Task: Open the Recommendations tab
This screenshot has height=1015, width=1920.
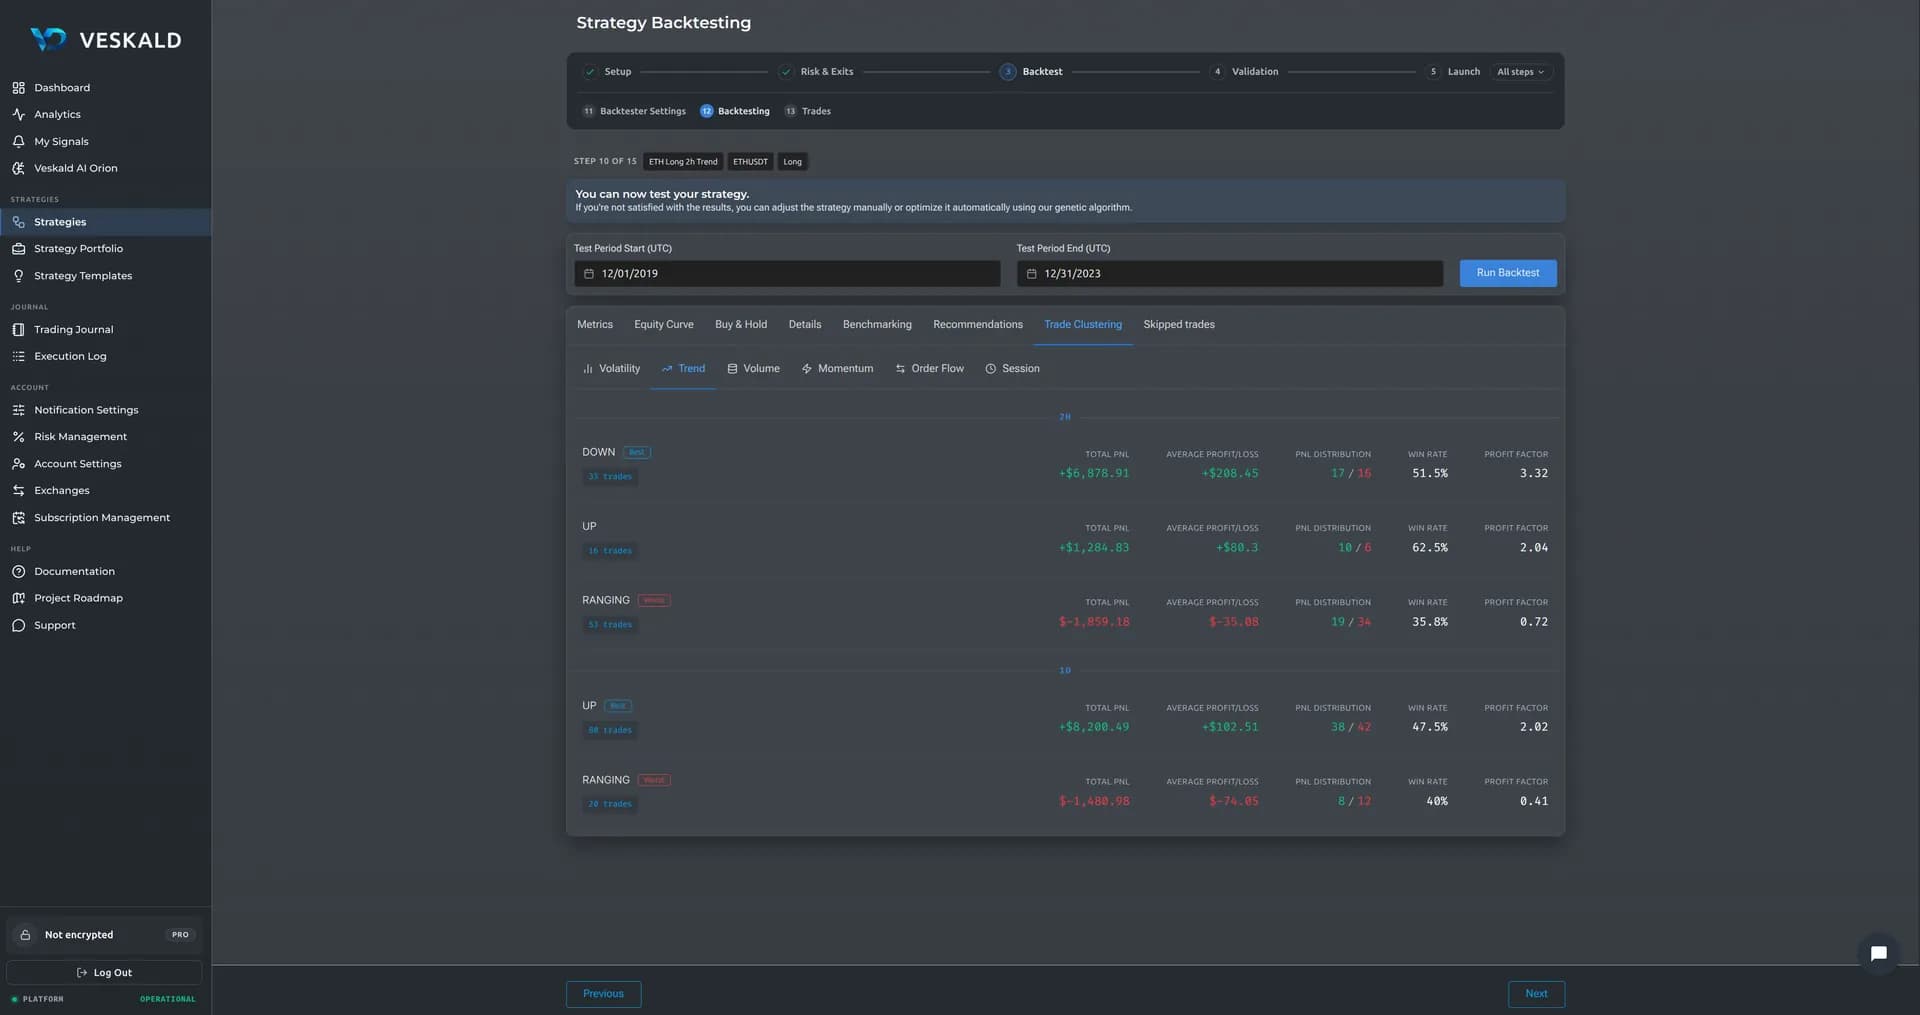Action: coord(978,325)
